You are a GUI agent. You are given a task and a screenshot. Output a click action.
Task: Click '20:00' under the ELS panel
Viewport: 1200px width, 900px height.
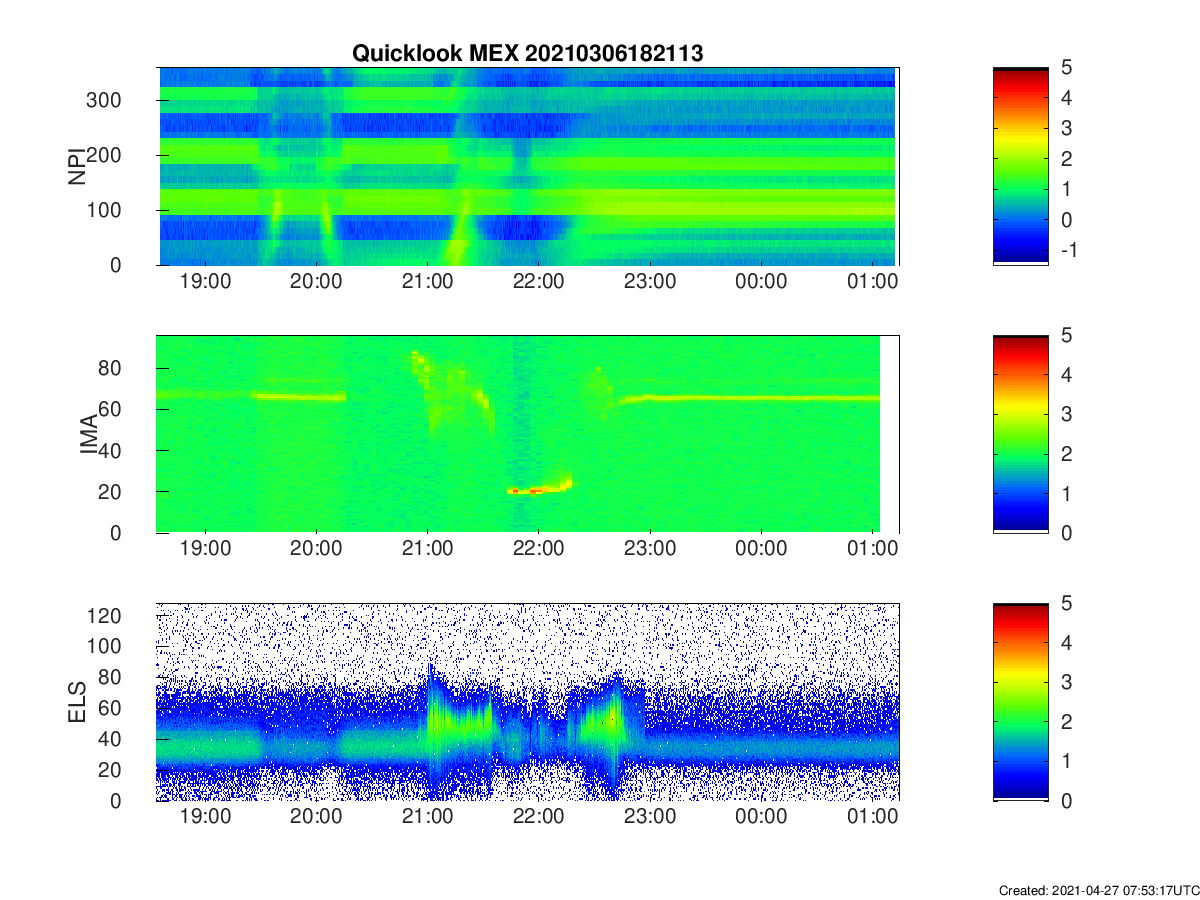click(x=316, y=818)
